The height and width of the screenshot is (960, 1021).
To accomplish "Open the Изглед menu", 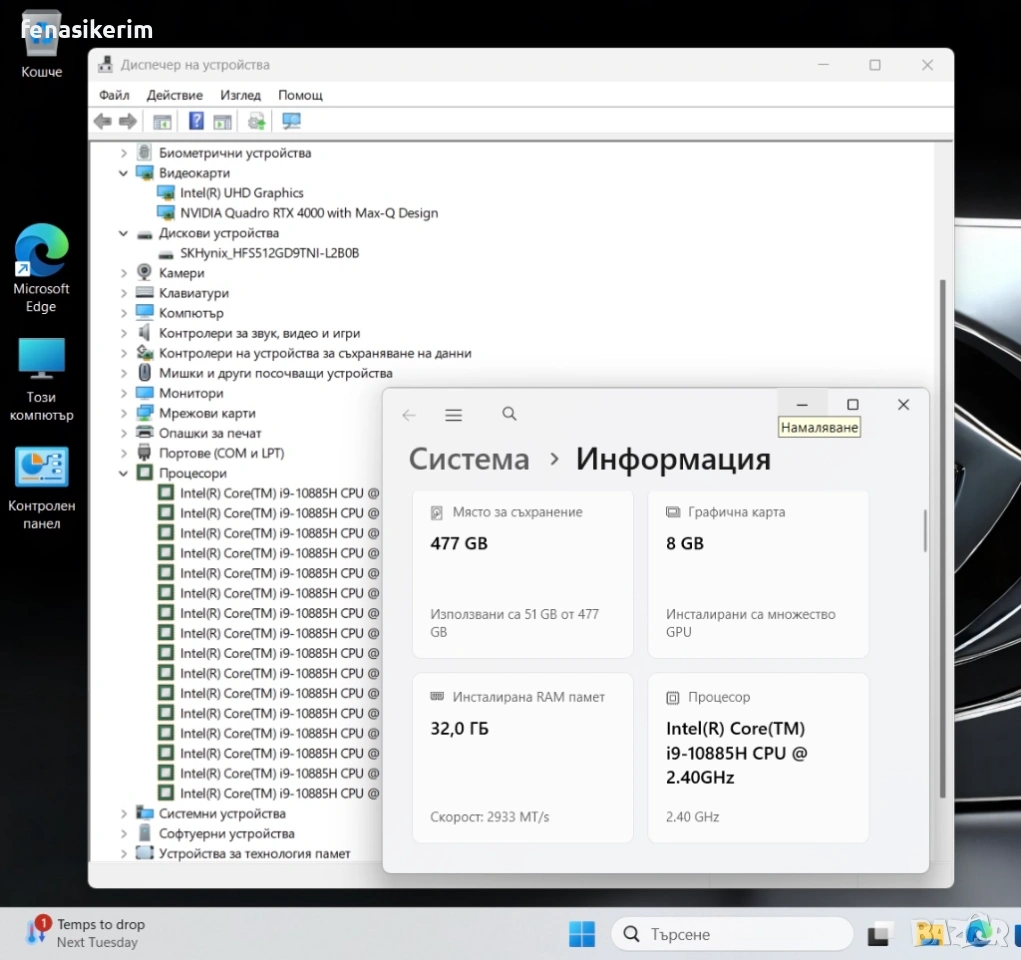I will pos(240,95).
